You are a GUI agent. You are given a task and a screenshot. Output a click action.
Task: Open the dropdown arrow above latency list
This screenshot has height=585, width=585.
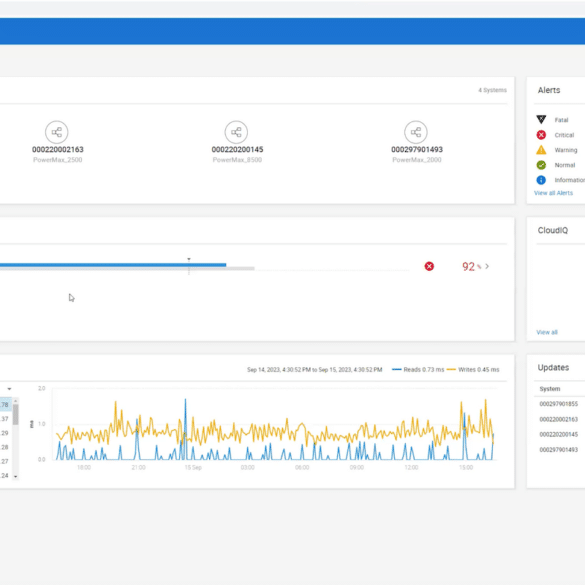pyautogui.click(x=9, y=389)
